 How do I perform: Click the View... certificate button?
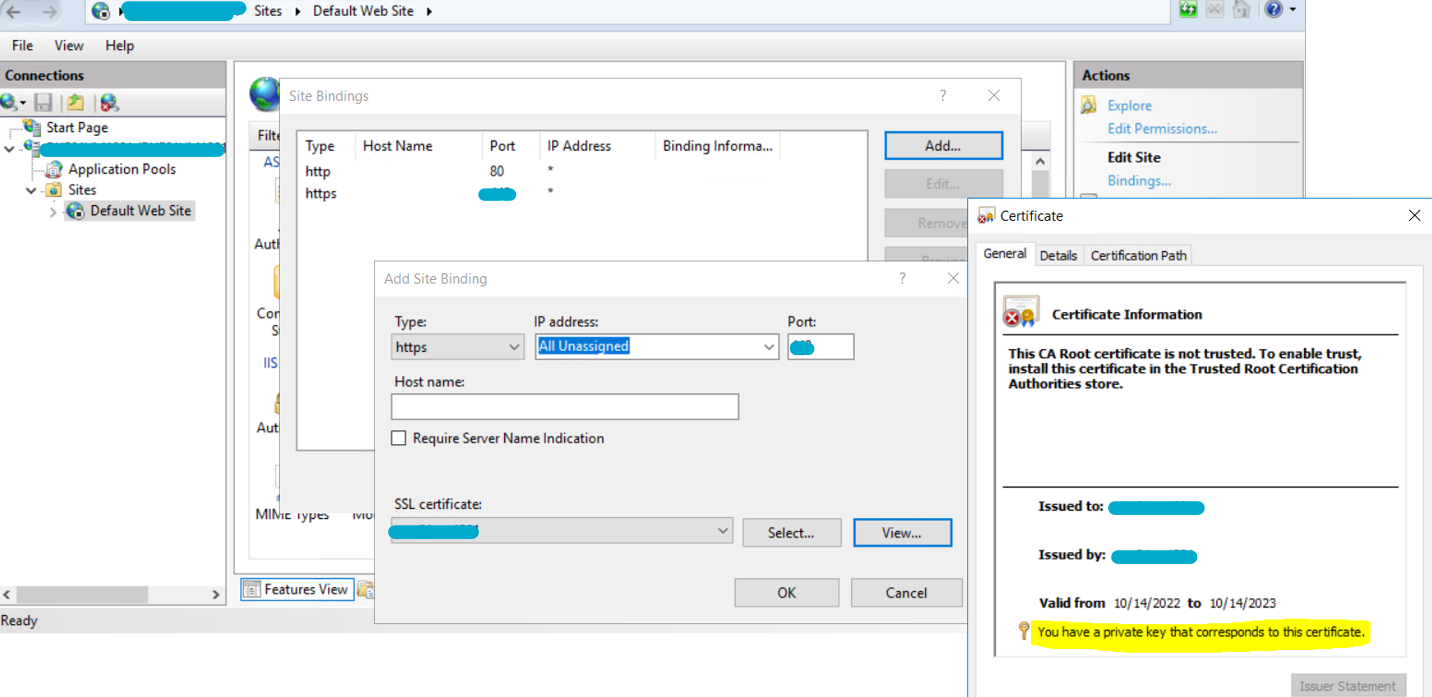coord(901,533)
